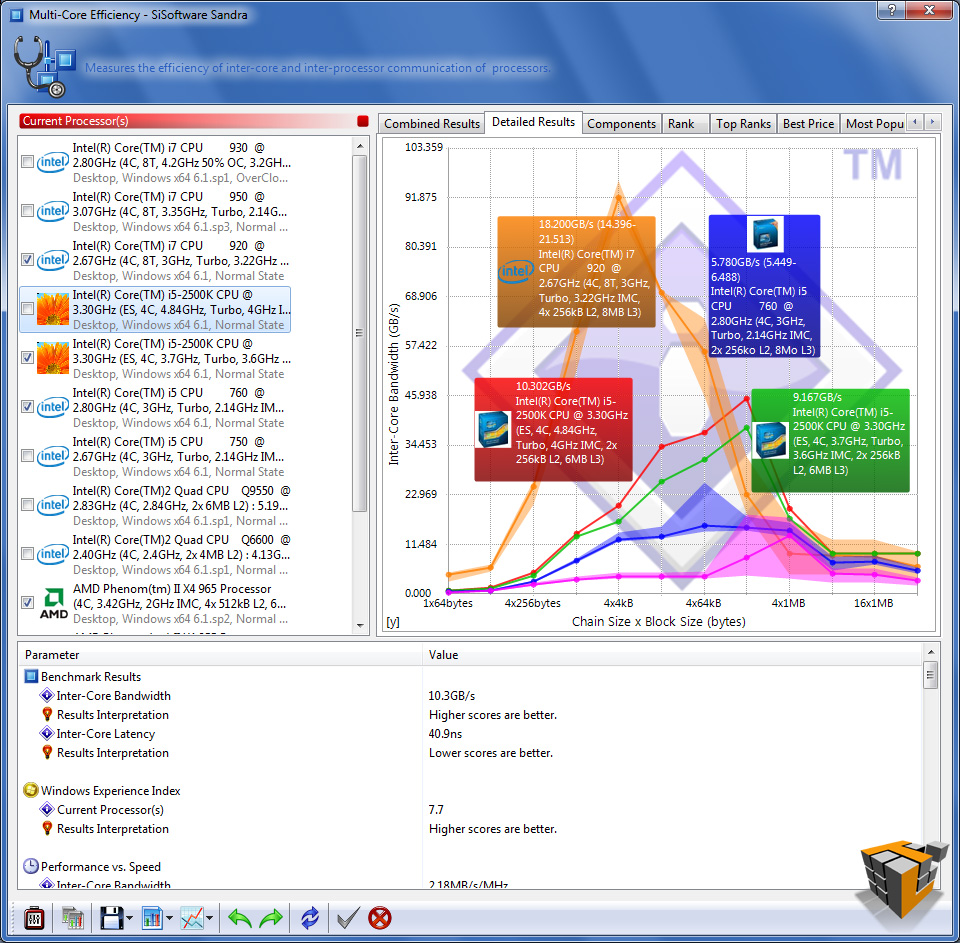Screen dimensions: 960x943
Task: Open the benchmark options engine icon
Action: 34,918
